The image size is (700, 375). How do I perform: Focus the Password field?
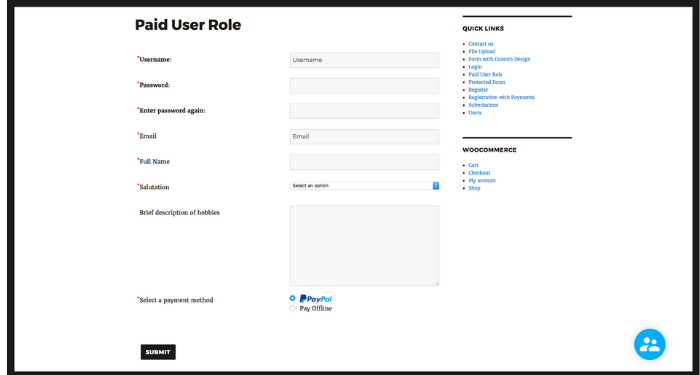(x=364, y=86)
